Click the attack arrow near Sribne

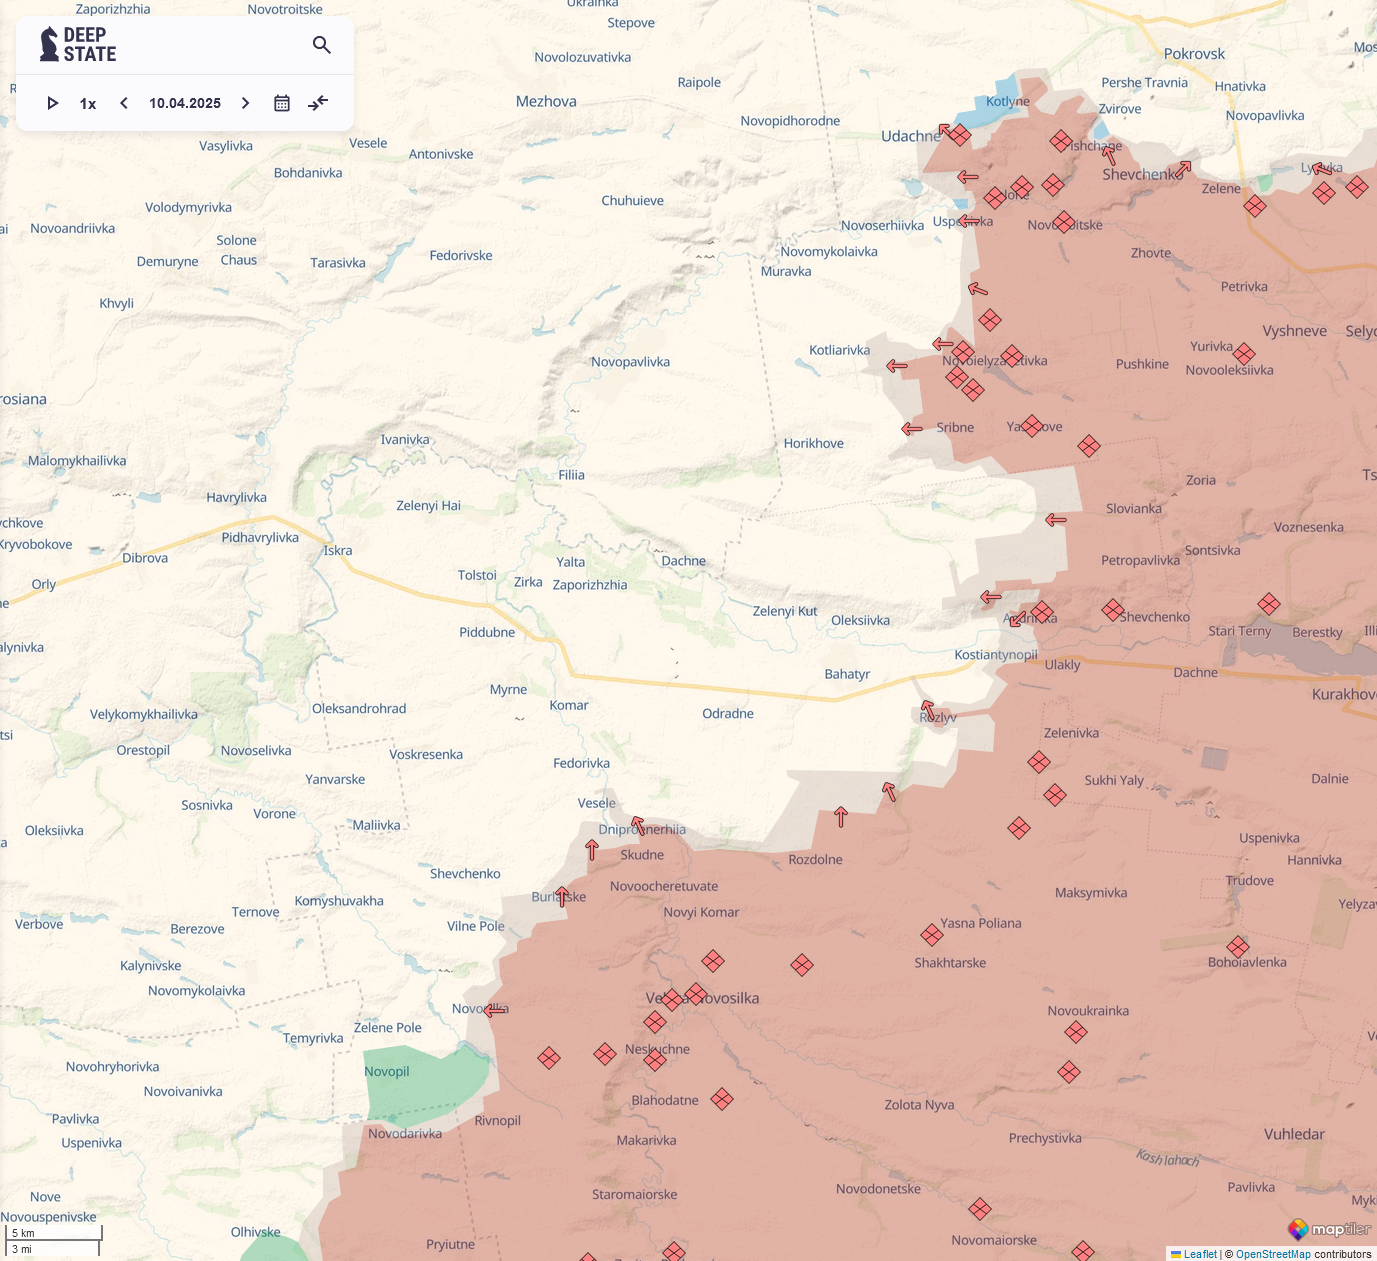[912, 429]
